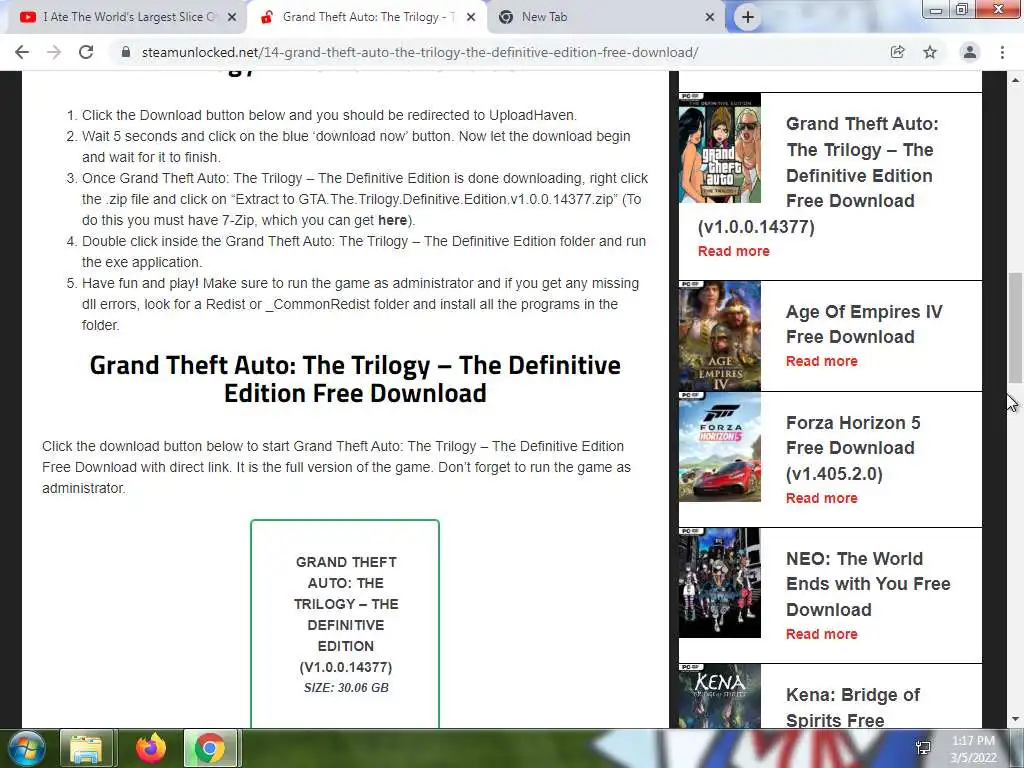Read more under GTA Trilogy sidebar
The image size is (1024, 768).
[733, 251]
